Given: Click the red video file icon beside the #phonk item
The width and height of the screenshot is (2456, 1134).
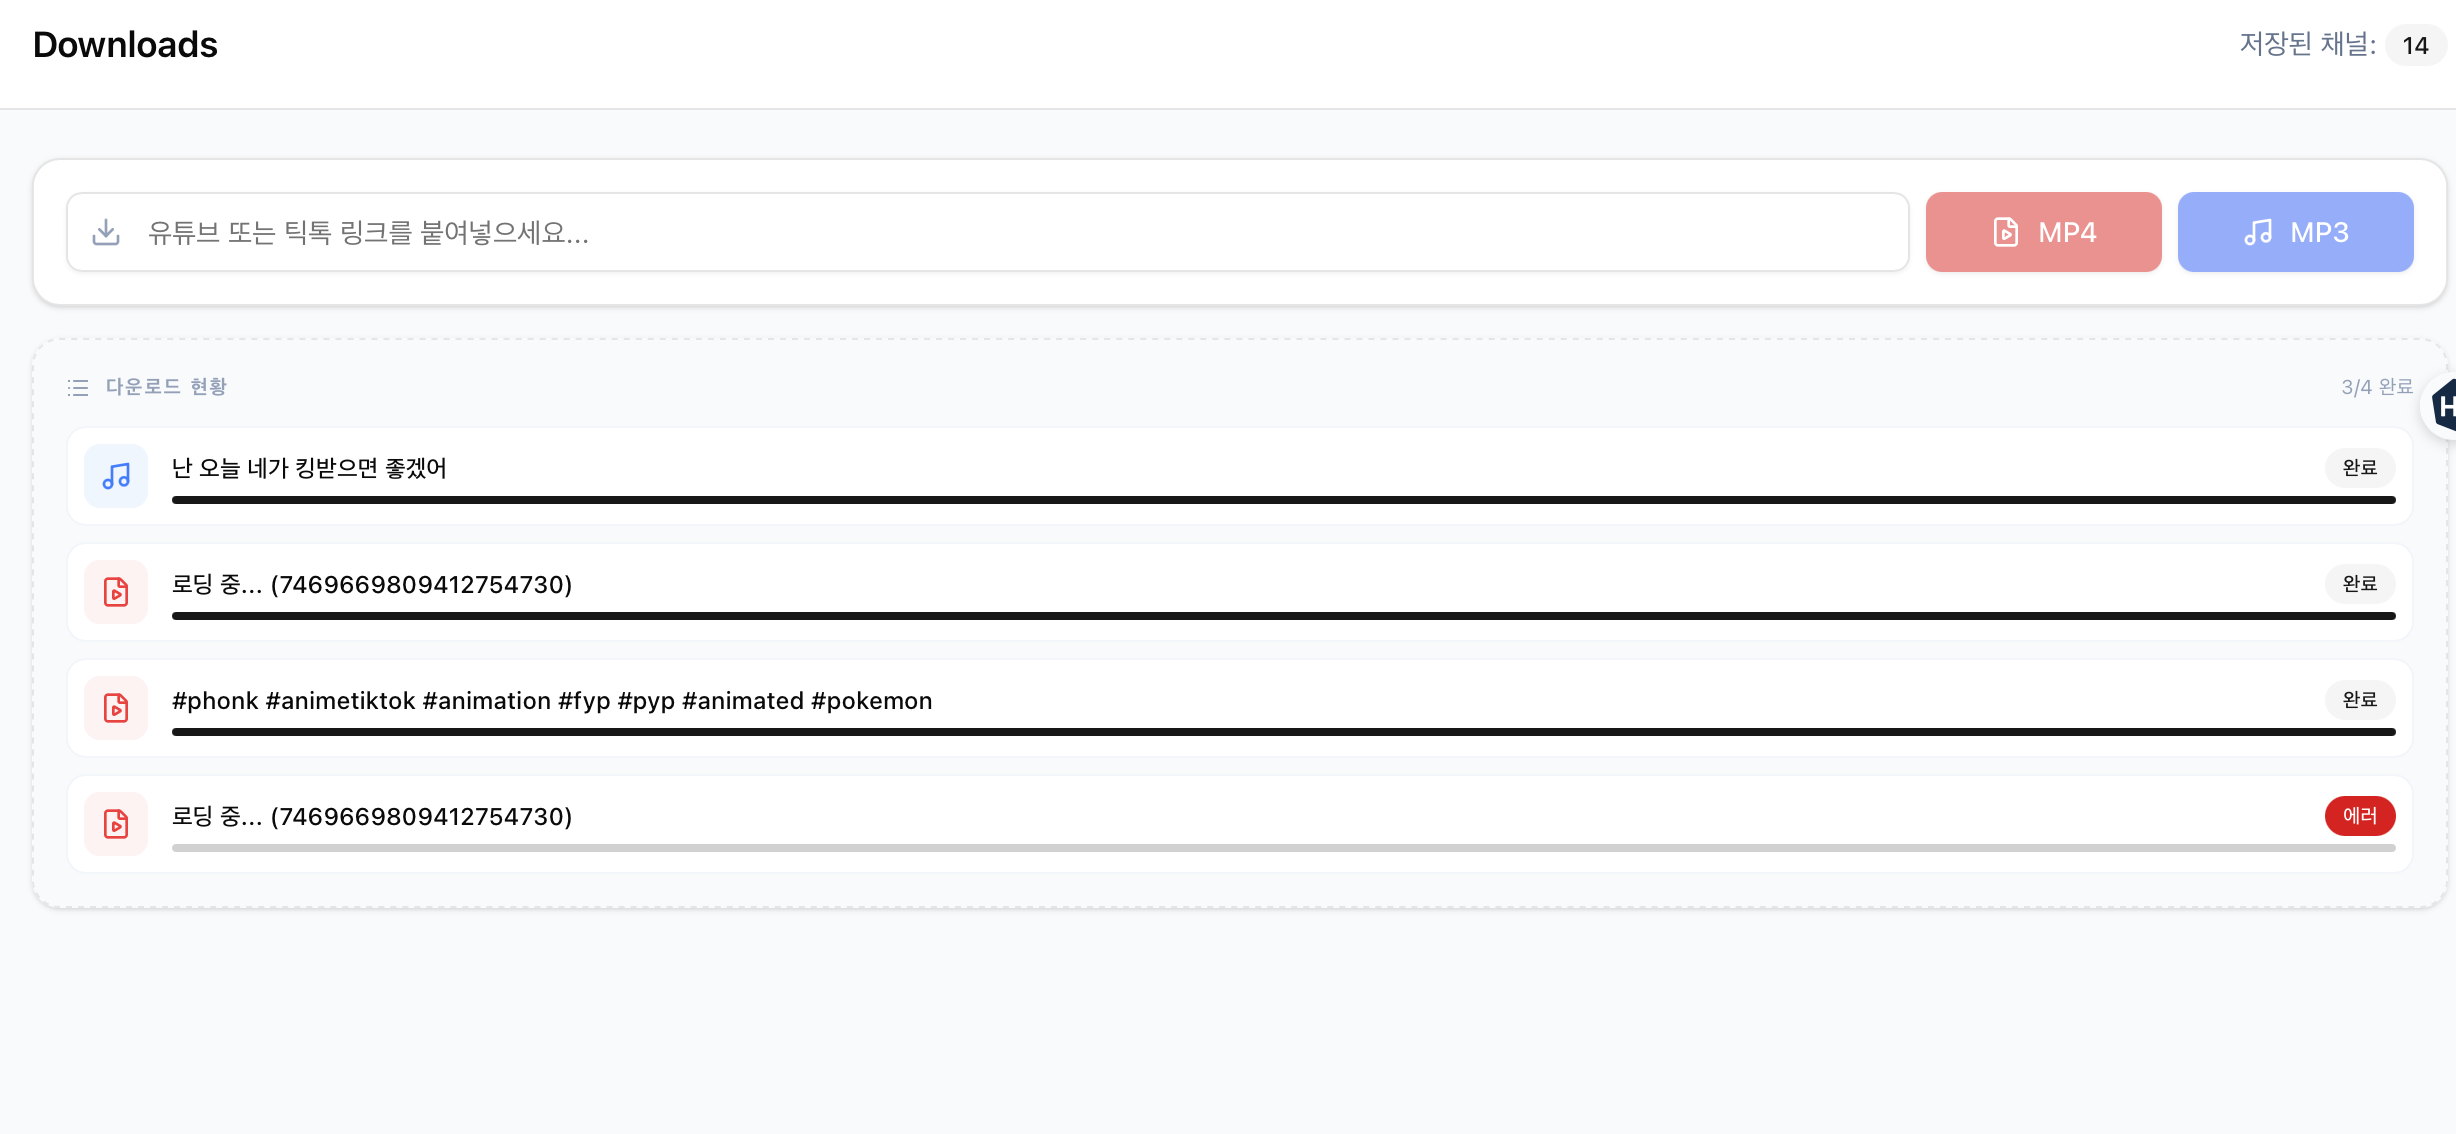Looking at the screenshot, I should pyautogui.click(x=116, y=708).
